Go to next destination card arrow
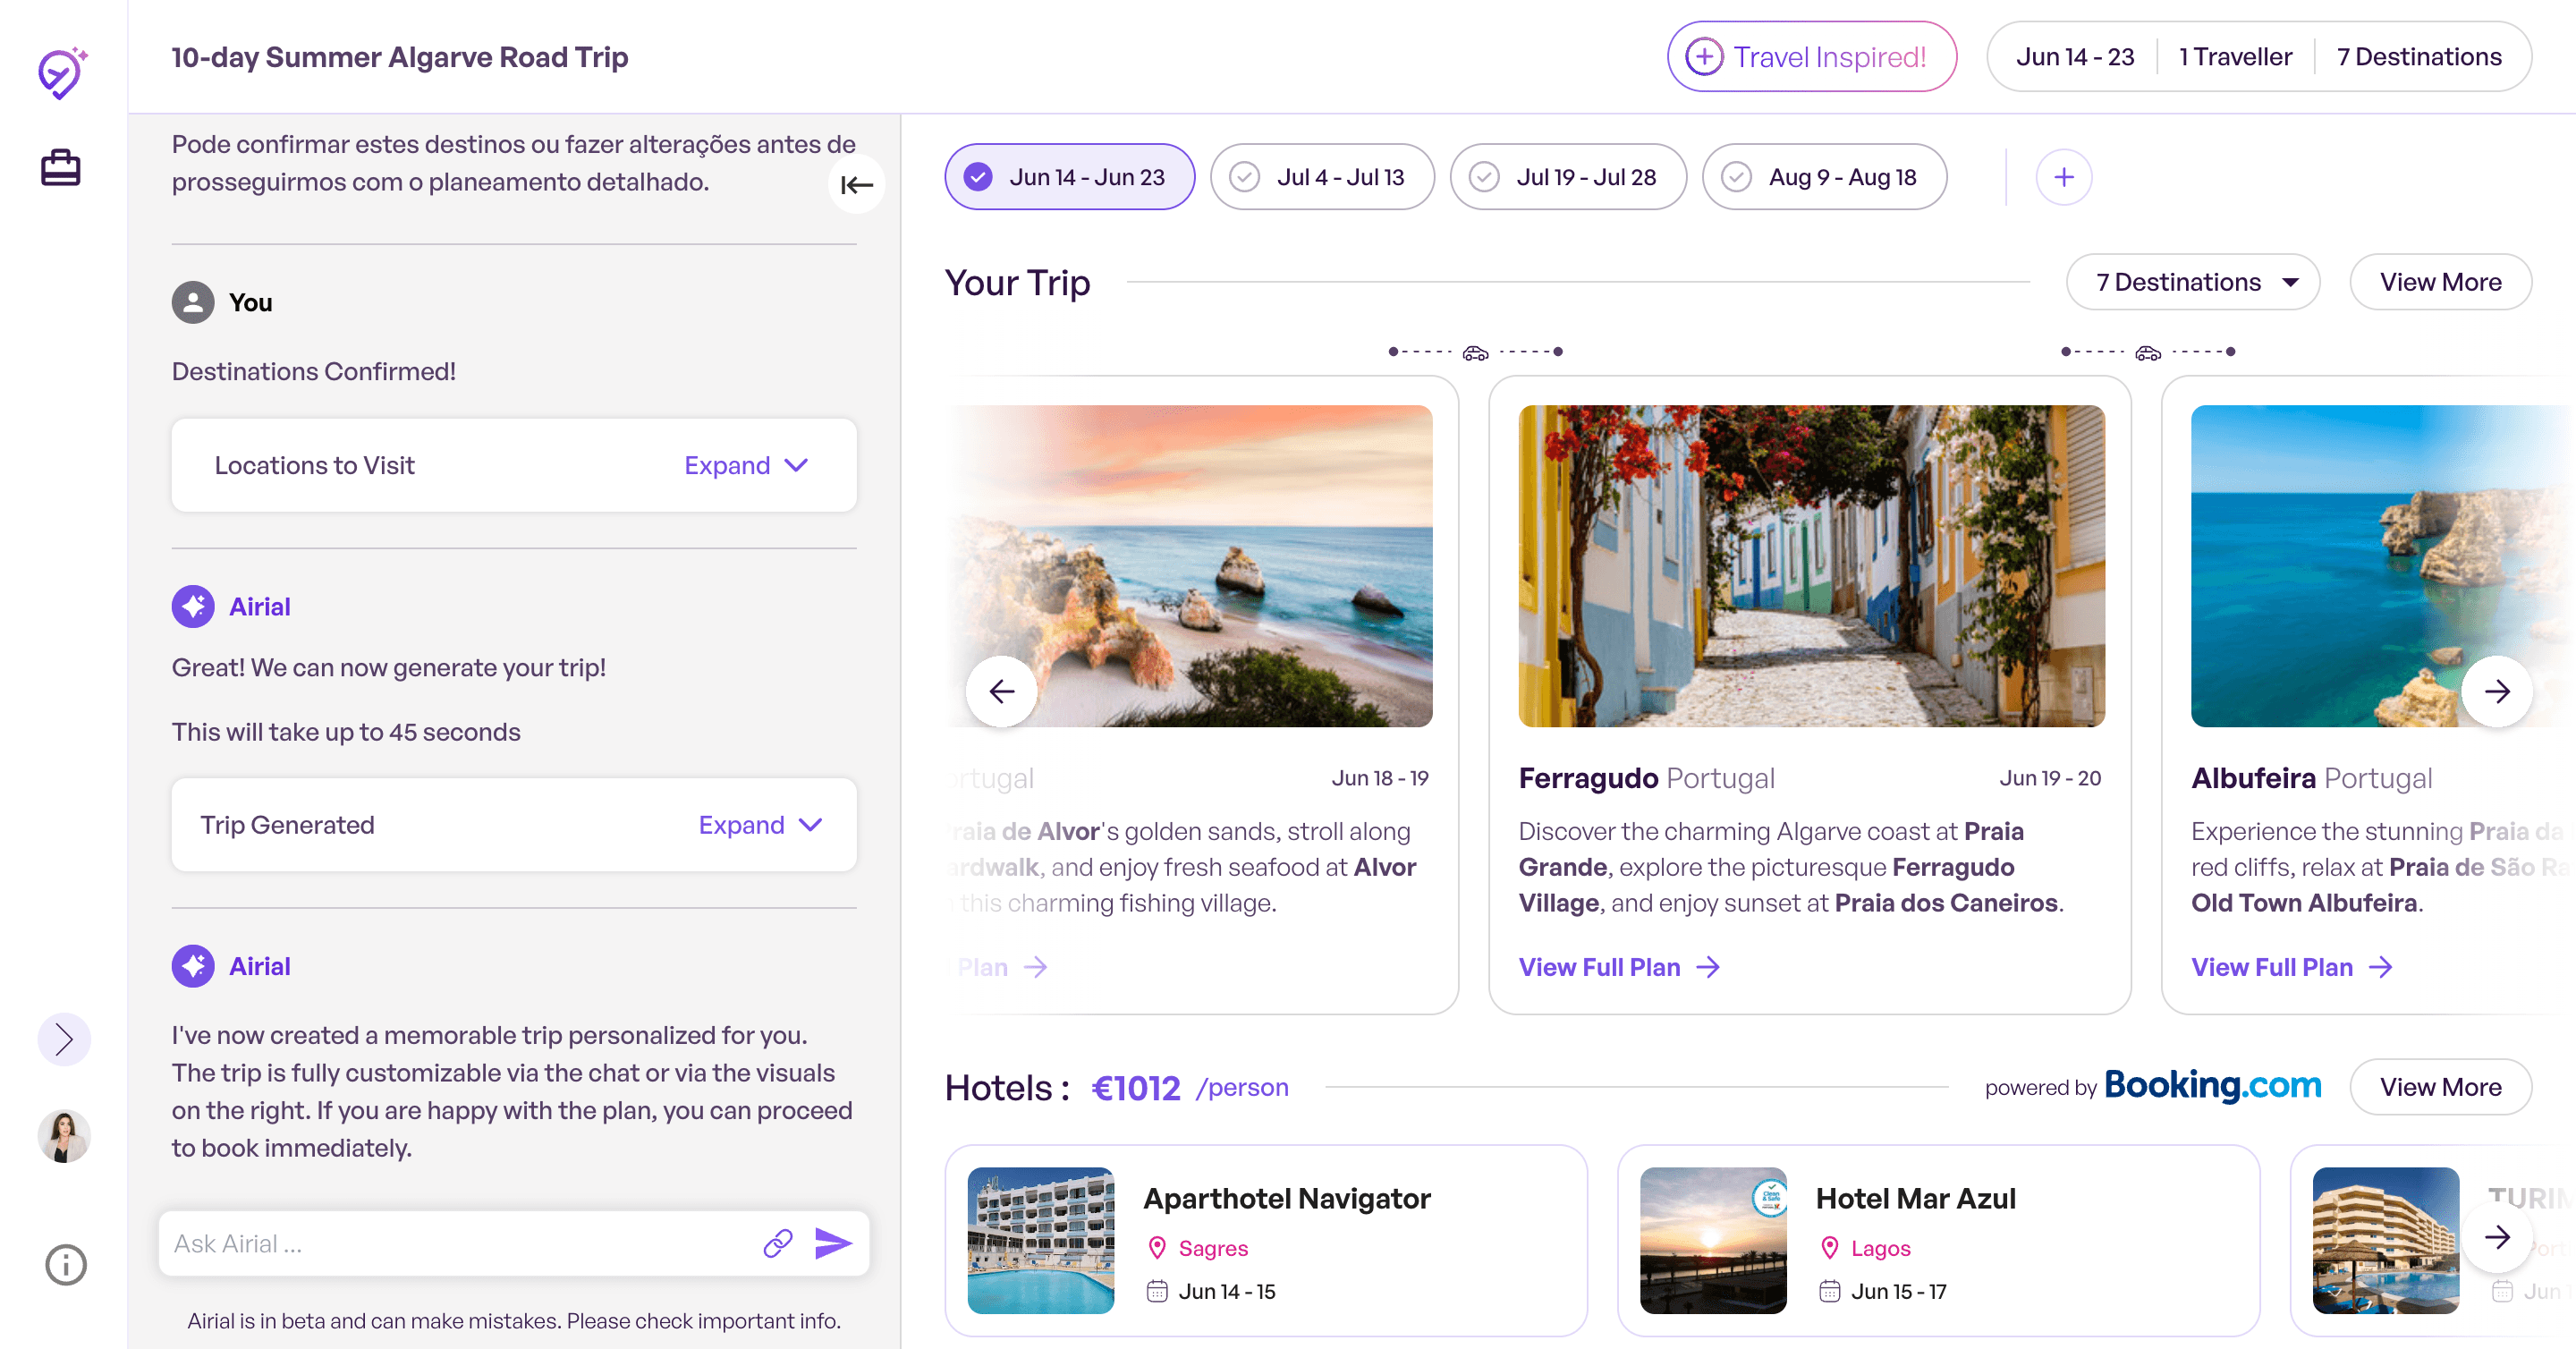 pyautogui.click(x=2497, y=691)
